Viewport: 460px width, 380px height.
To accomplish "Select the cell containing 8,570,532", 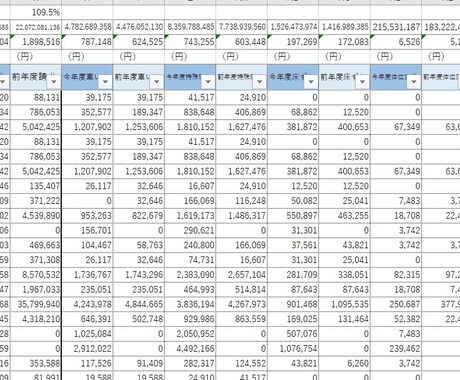I will [36, 275].
